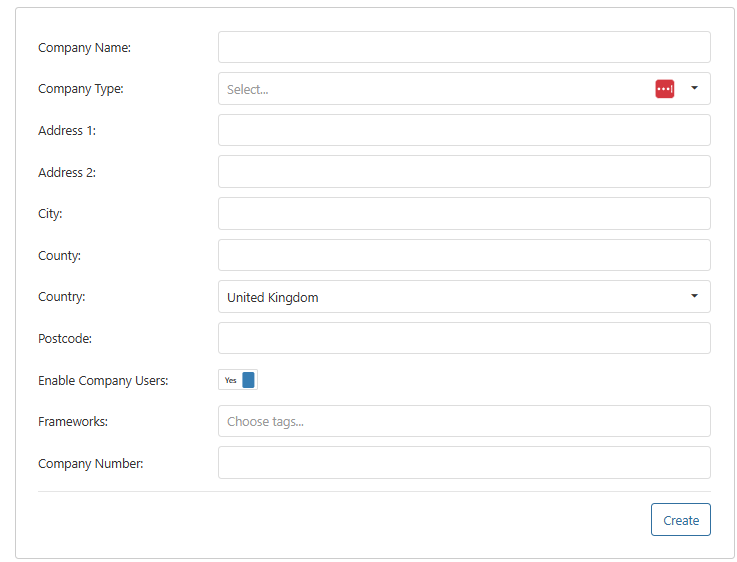
Task: Click the Company Number label
Action: coord(91,464)
